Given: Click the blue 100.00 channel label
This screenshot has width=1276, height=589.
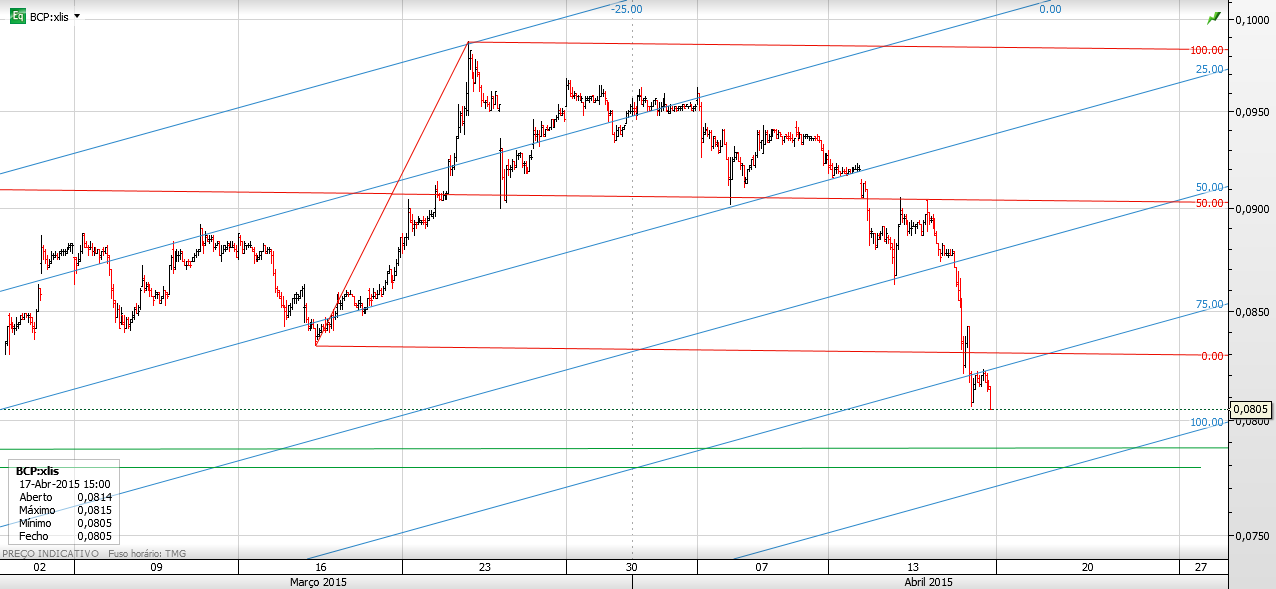Looking at the screenshot, I should pyautogui.click(x=1207, y=422).
